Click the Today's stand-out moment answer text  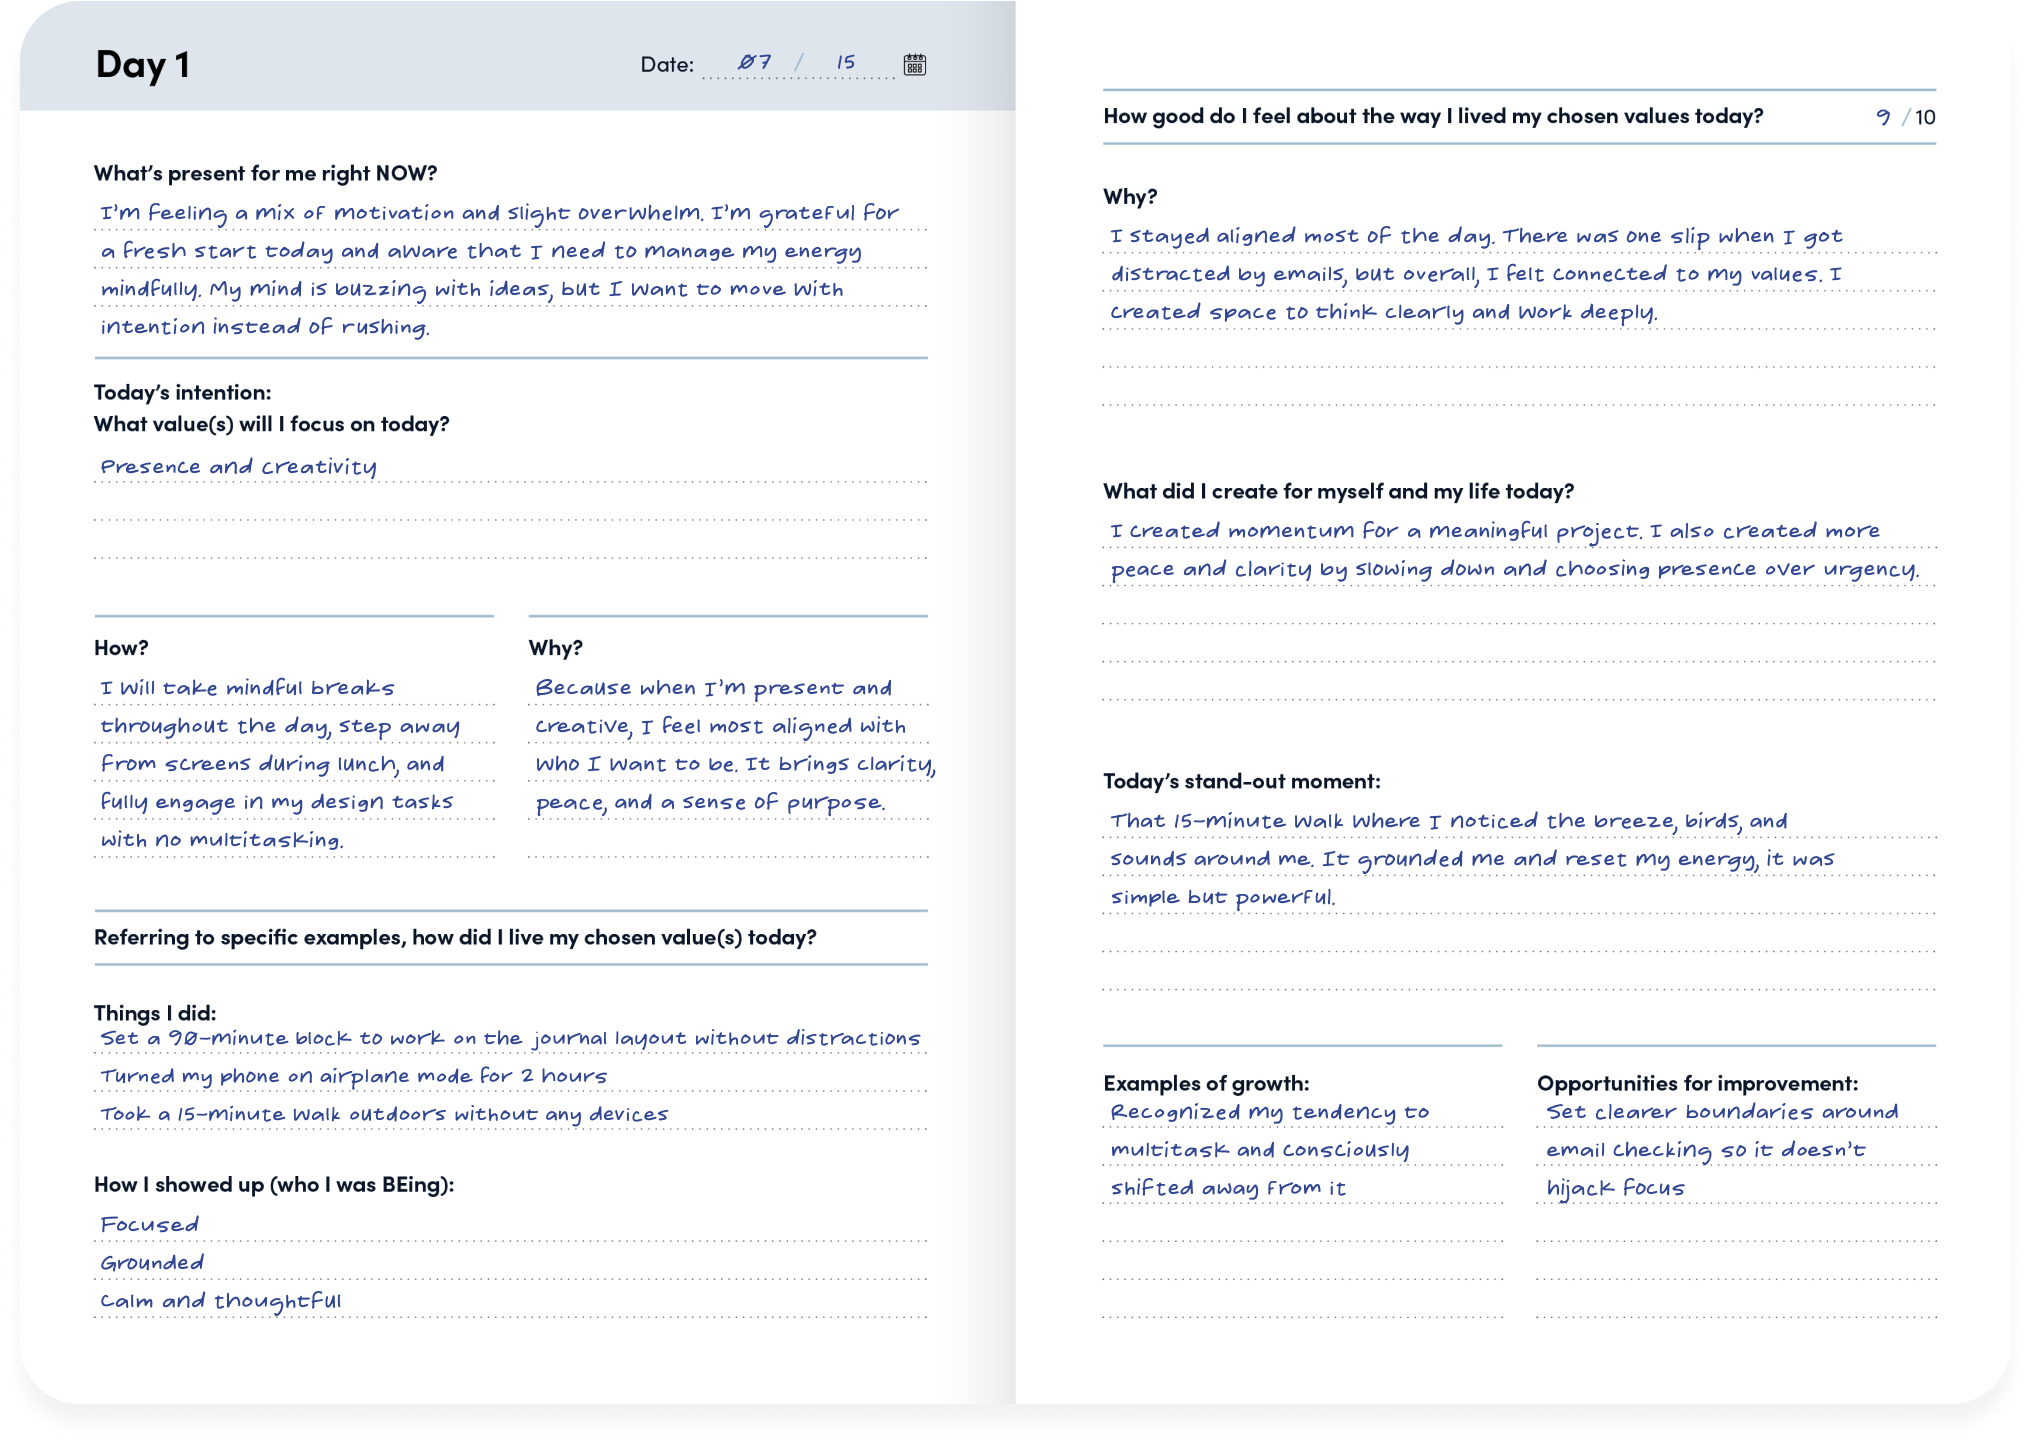1470,859
